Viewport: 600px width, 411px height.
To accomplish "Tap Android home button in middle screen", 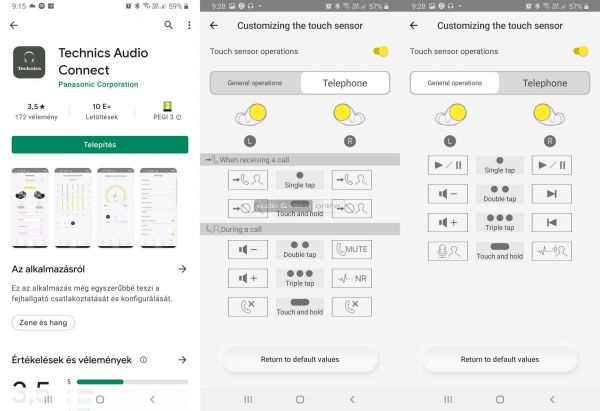I will click(300, 400).
